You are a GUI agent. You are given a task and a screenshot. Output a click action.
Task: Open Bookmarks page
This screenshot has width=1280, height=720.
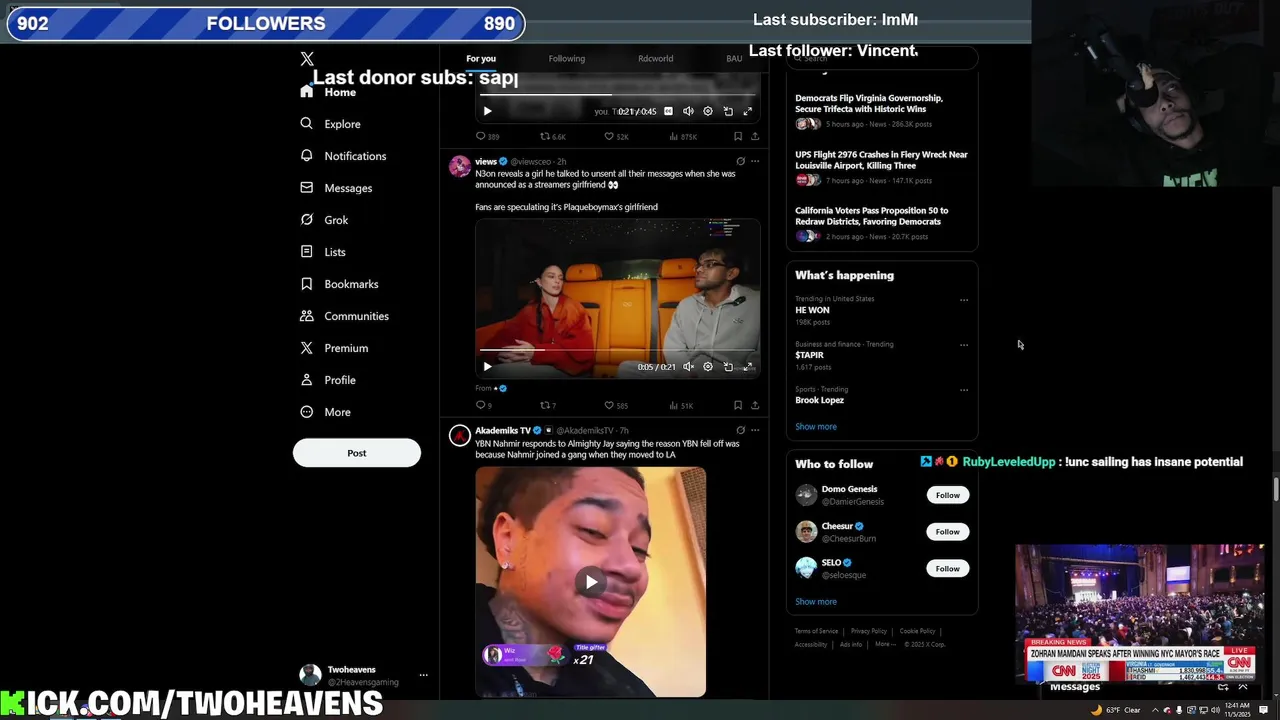339,284
